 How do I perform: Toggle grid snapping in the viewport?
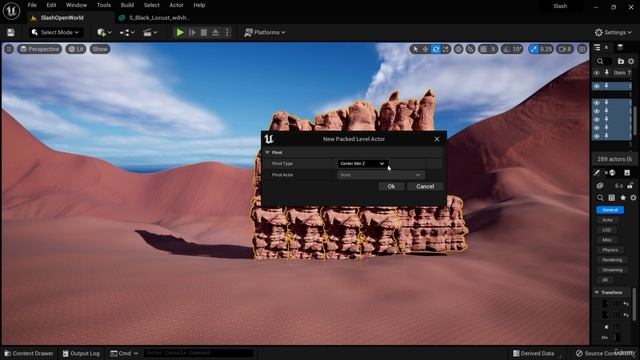pyautogui.click(x=484, y=49)
